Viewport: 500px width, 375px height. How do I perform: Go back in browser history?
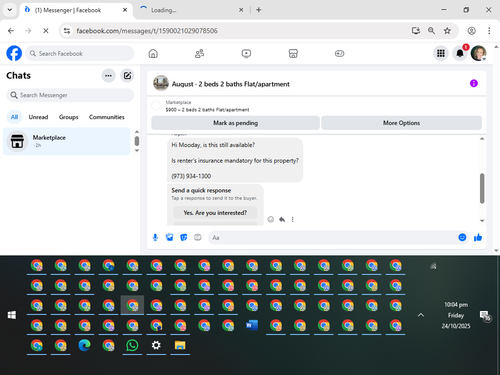click(x=11, y=31)
